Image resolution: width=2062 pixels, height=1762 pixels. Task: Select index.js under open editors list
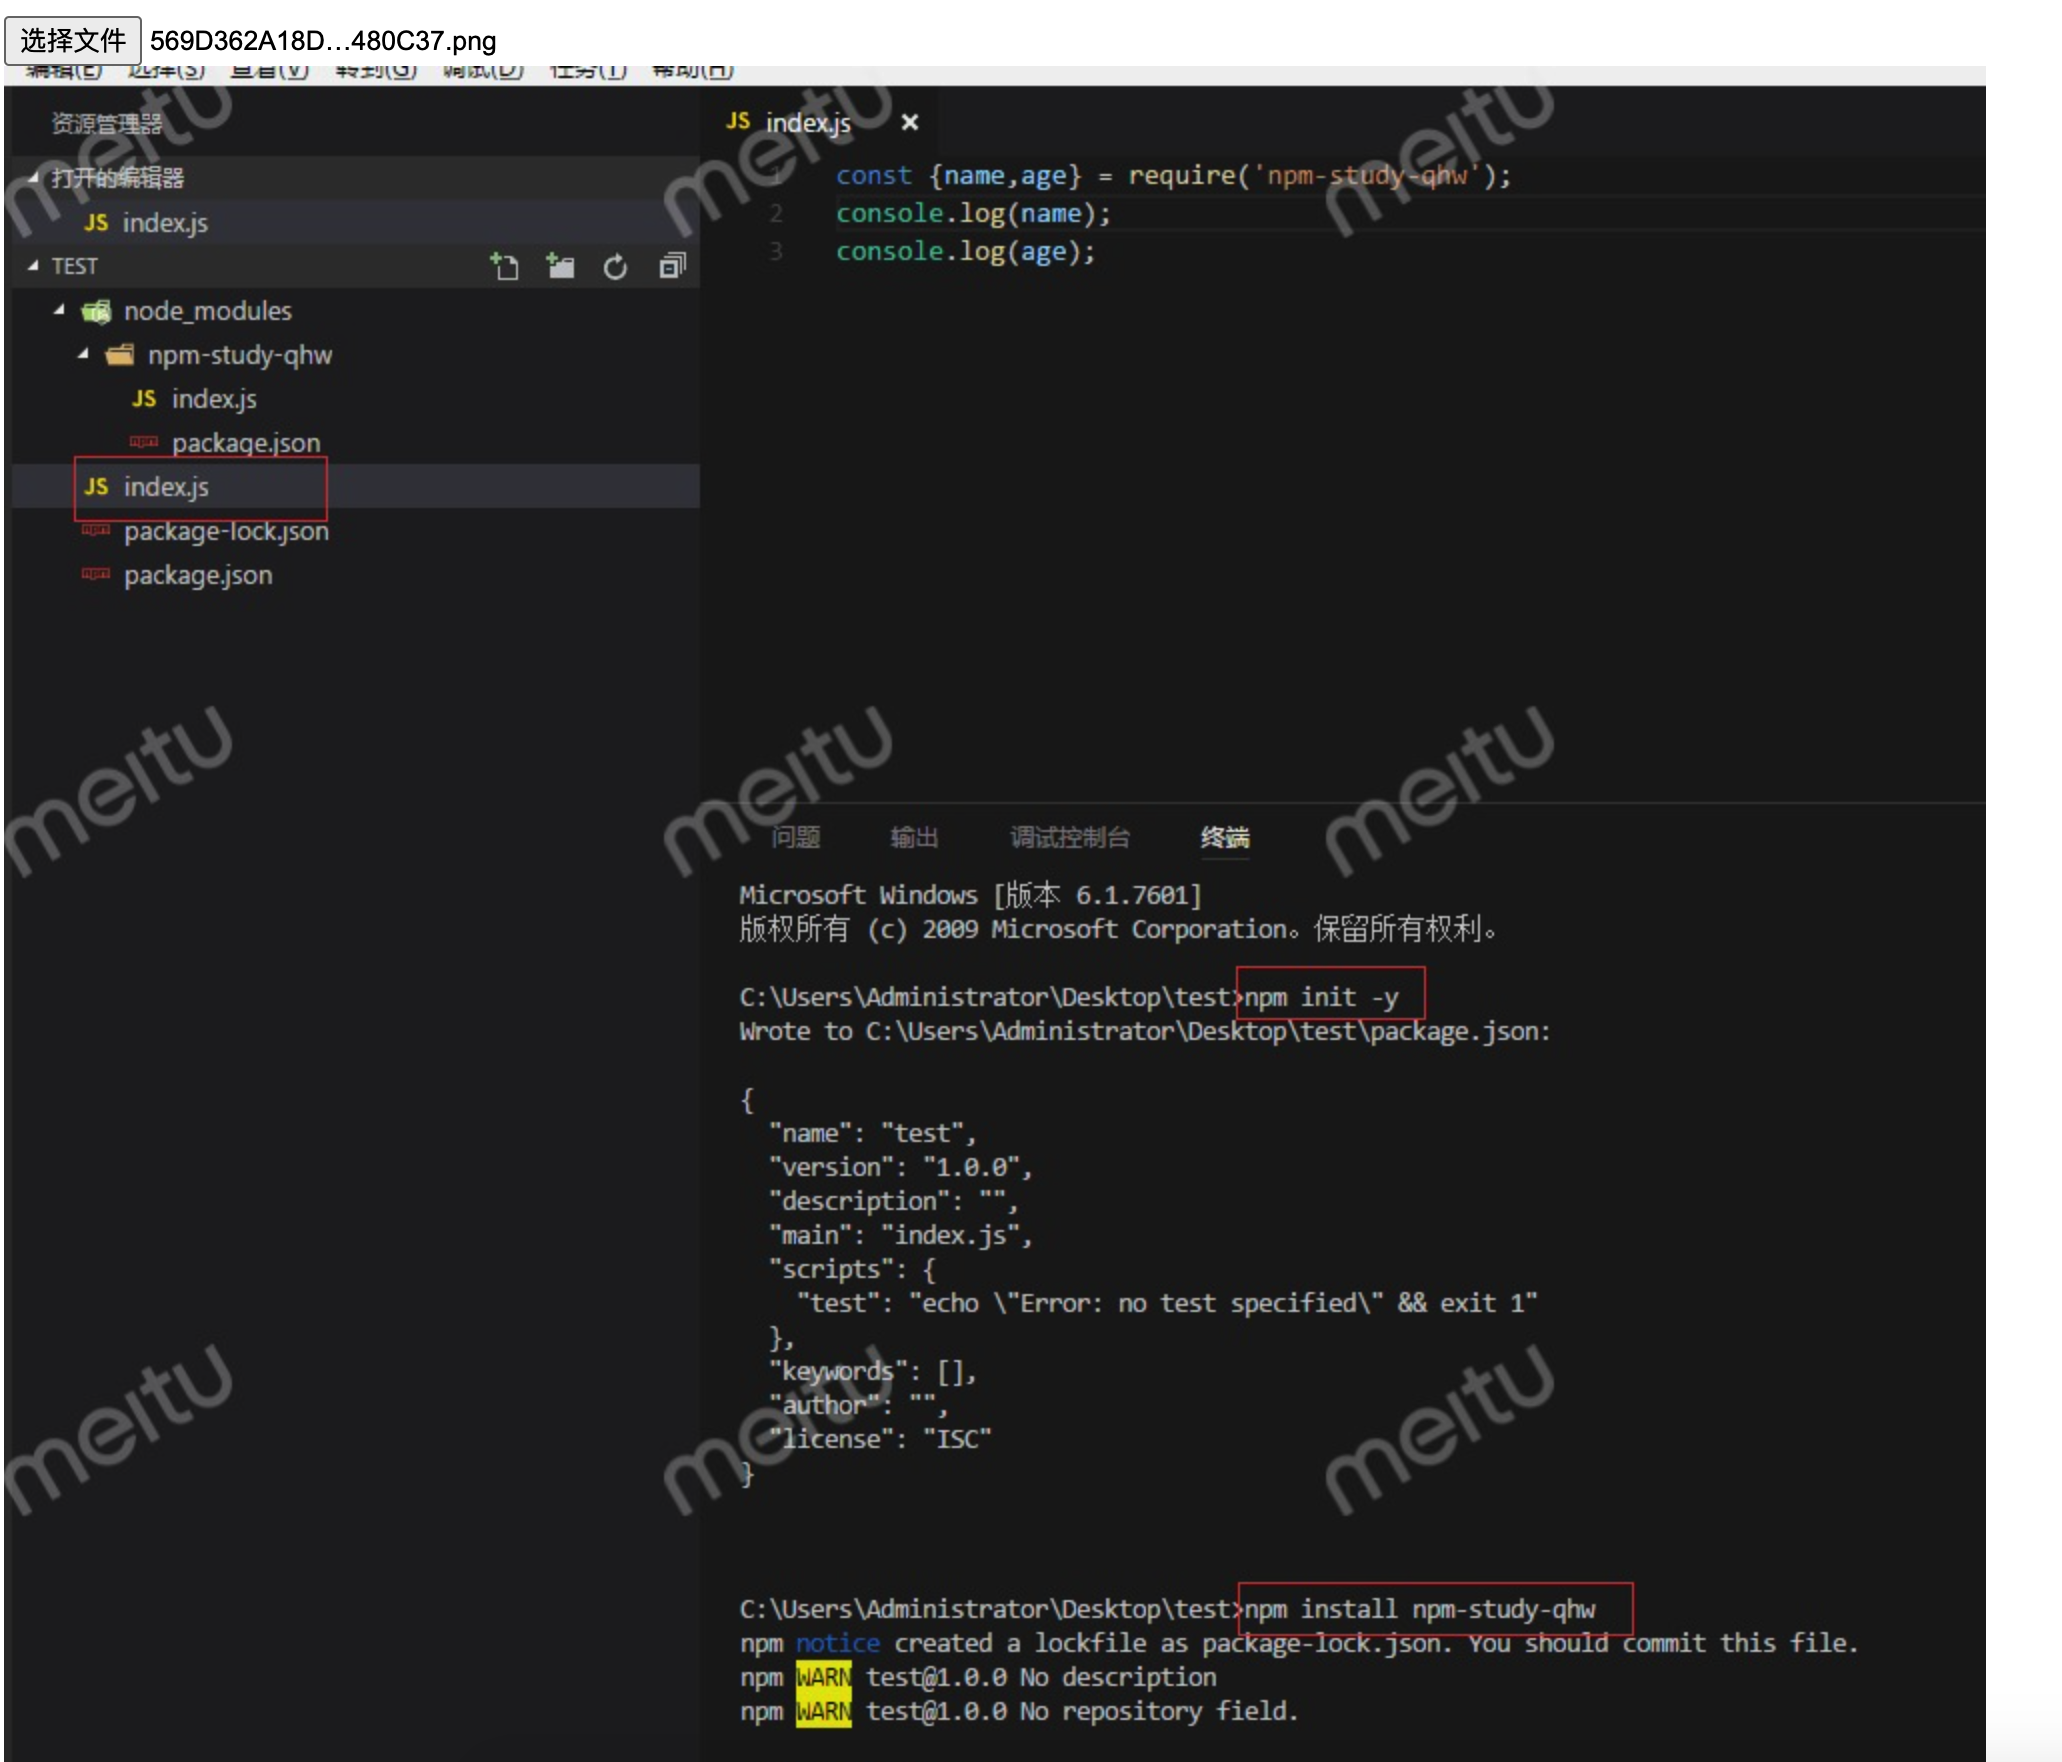point(164,222)
